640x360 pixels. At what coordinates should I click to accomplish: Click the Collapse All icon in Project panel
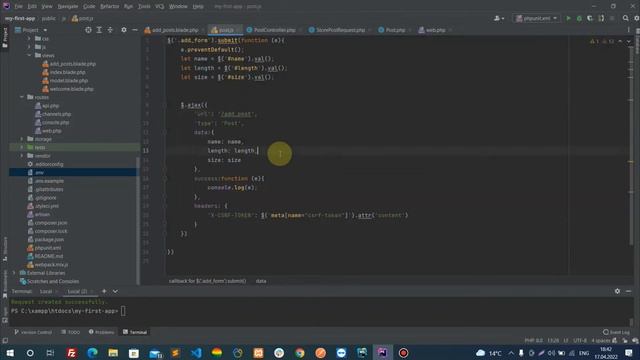coord(110,30)
